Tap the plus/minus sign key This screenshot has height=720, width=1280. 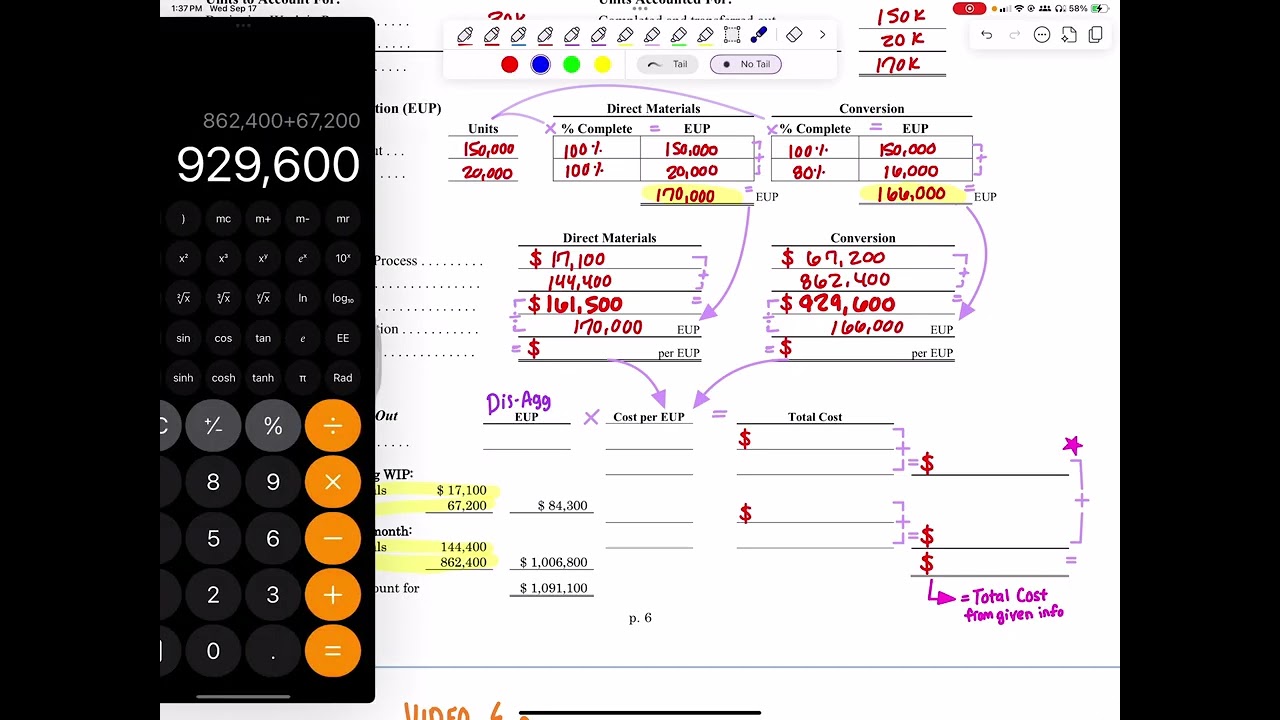click(x=213, y=427)
